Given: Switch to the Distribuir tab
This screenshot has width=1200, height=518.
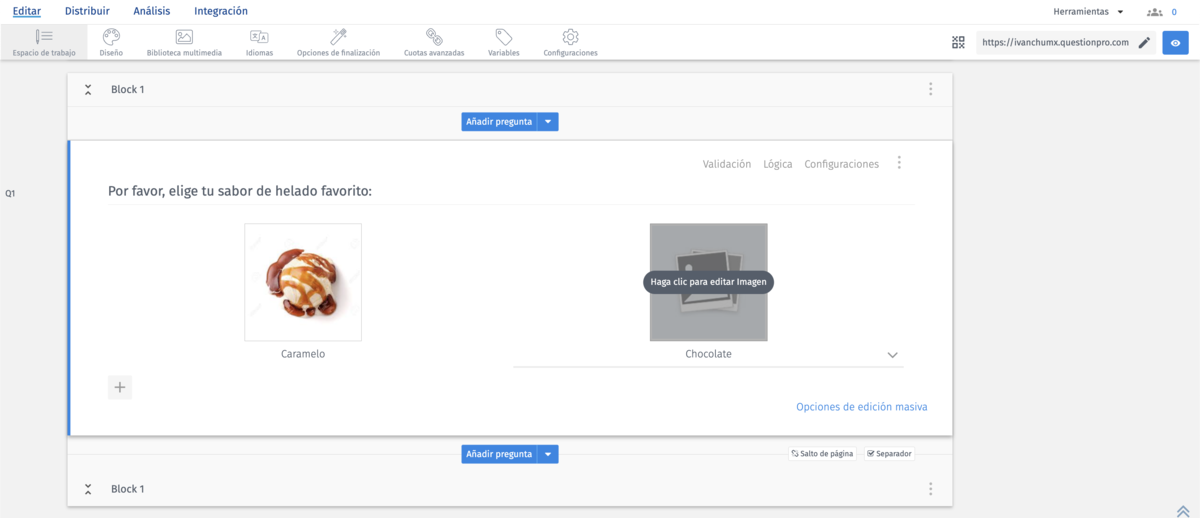Looking at the screenshot, I should tap(87, 11).
